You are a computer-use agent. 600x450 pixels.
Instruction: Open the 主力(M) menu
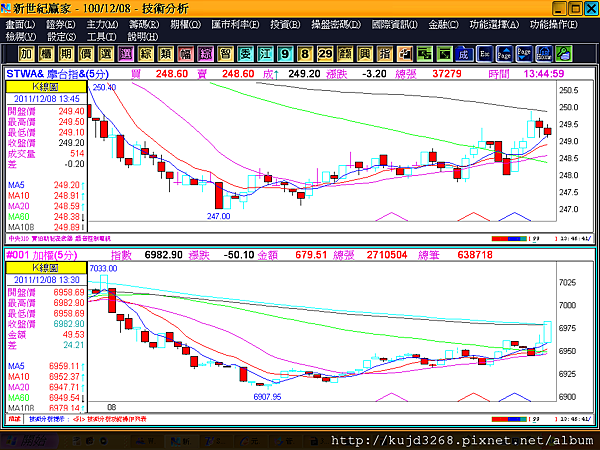click(102, 24)
